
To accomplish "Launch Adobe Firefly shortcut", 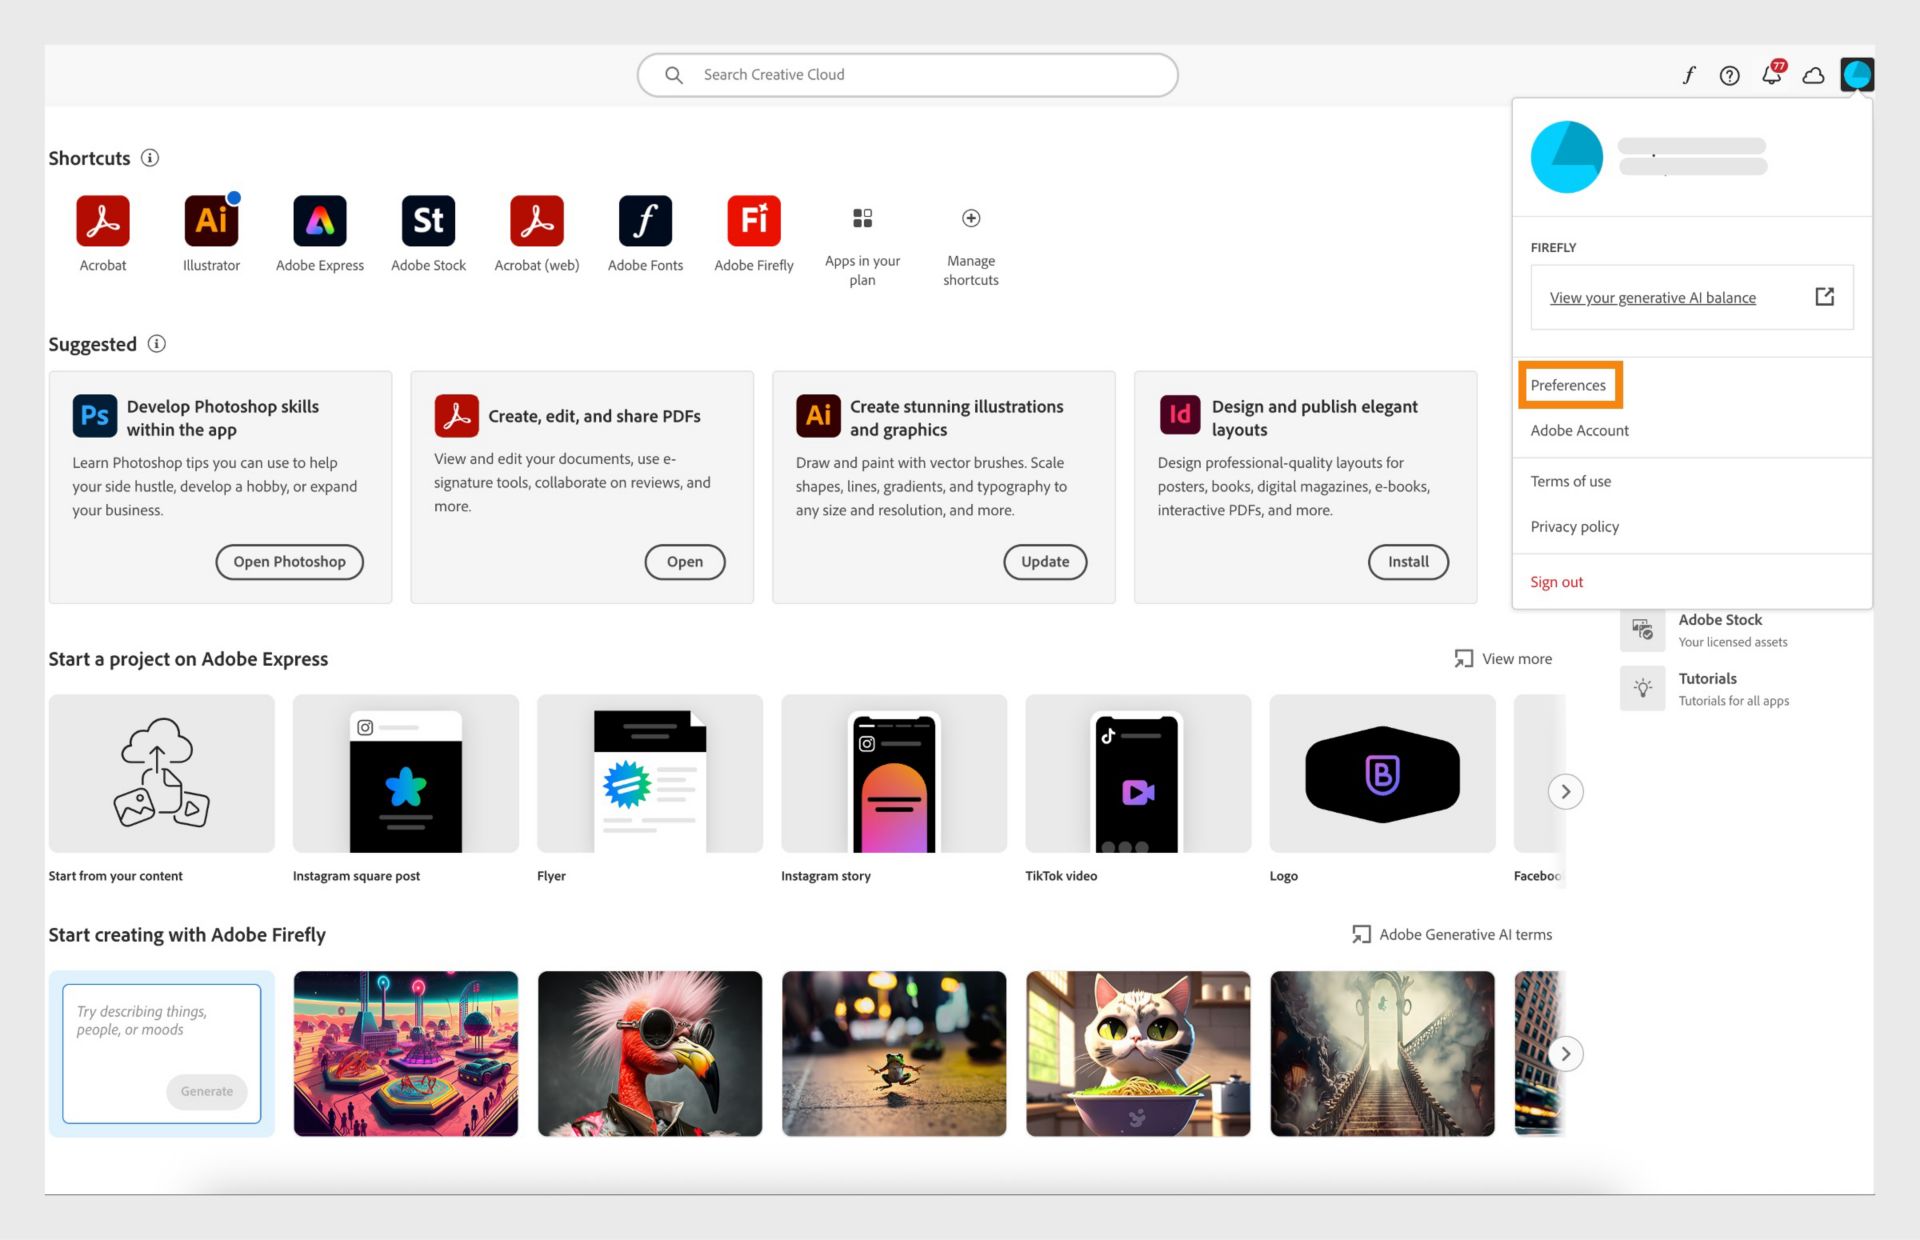I will click(753, 220).
